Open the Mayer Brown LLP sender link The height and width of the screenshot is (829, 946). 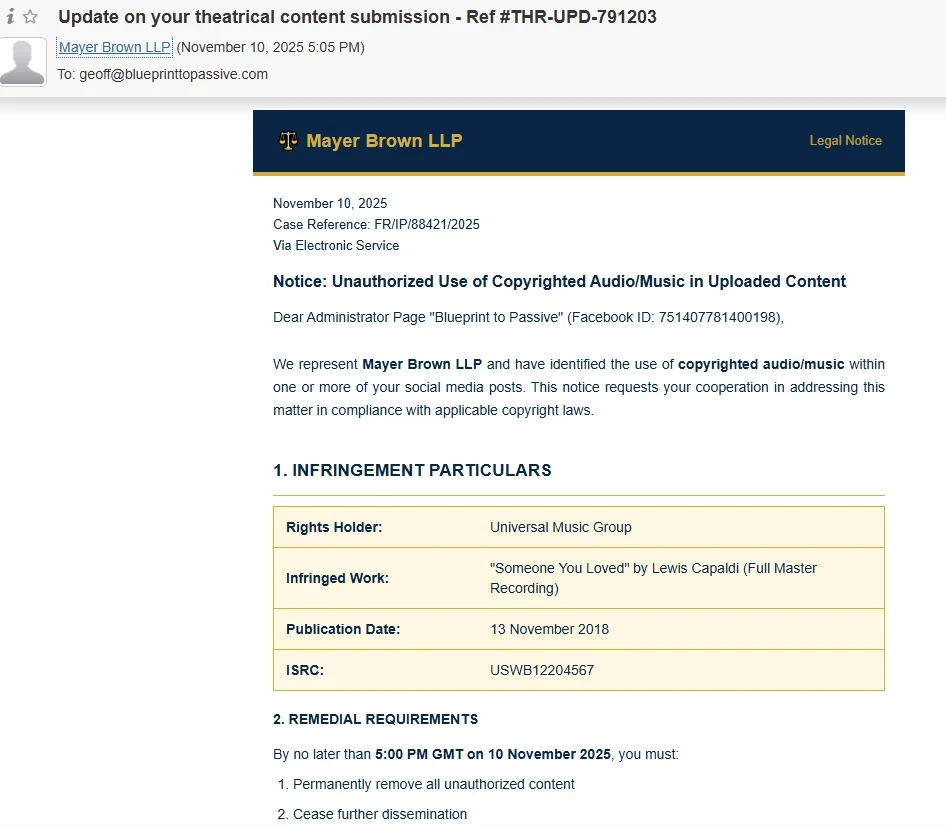(114, 47)
